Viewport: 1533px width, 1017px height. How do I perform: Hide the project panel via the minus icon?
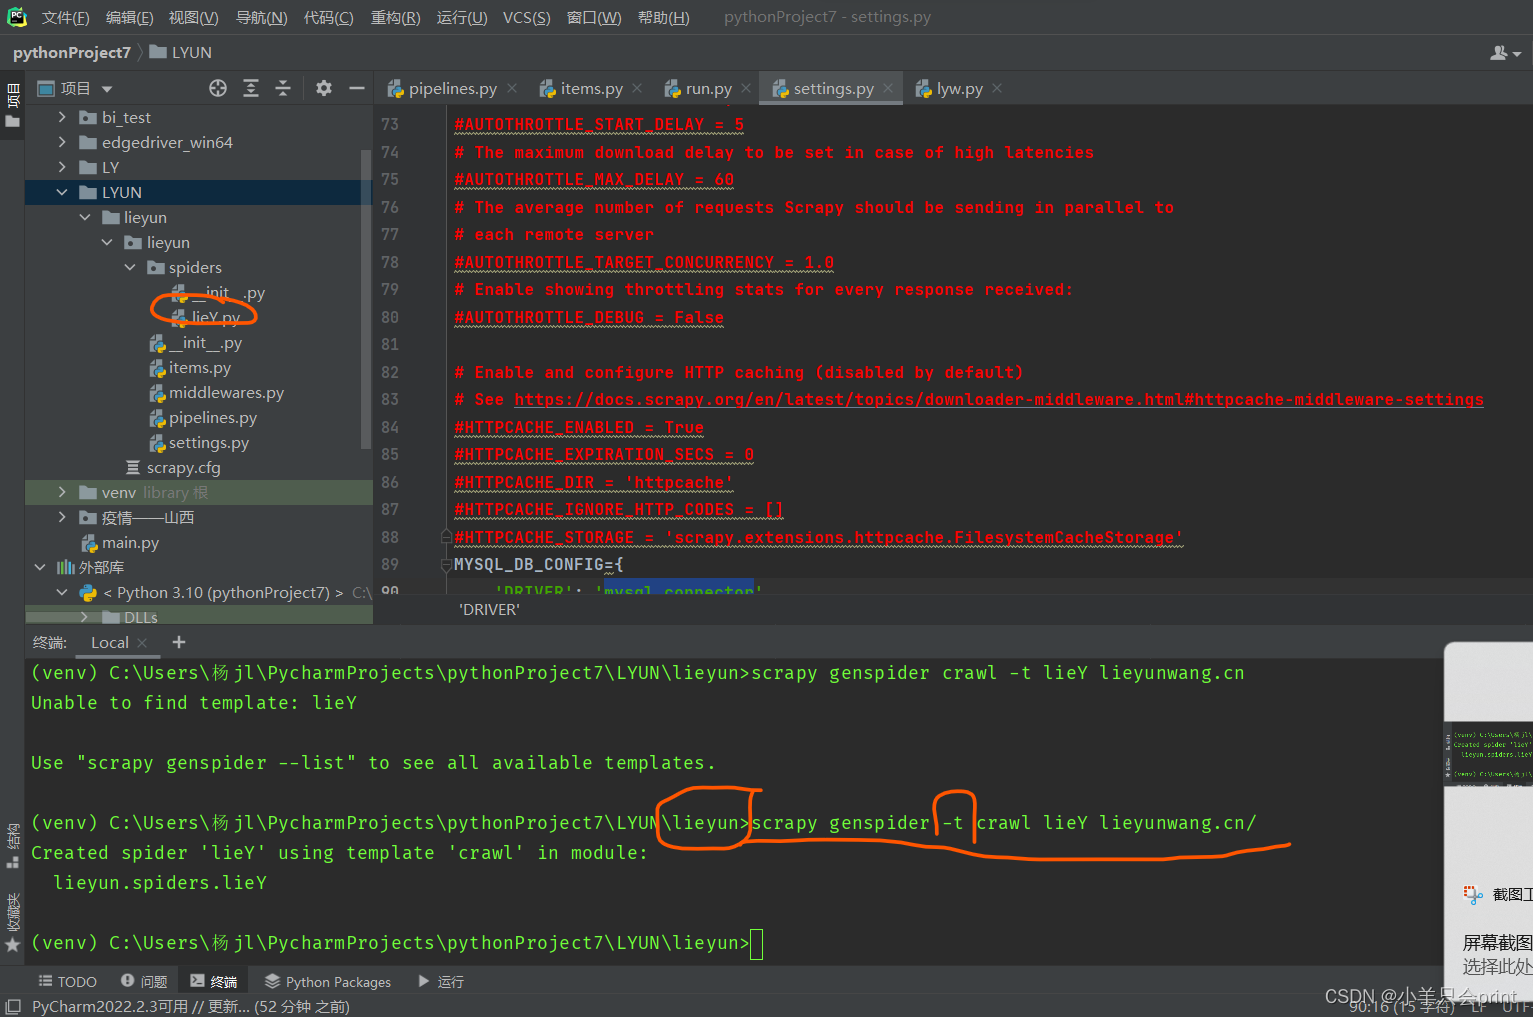(356, 88)
